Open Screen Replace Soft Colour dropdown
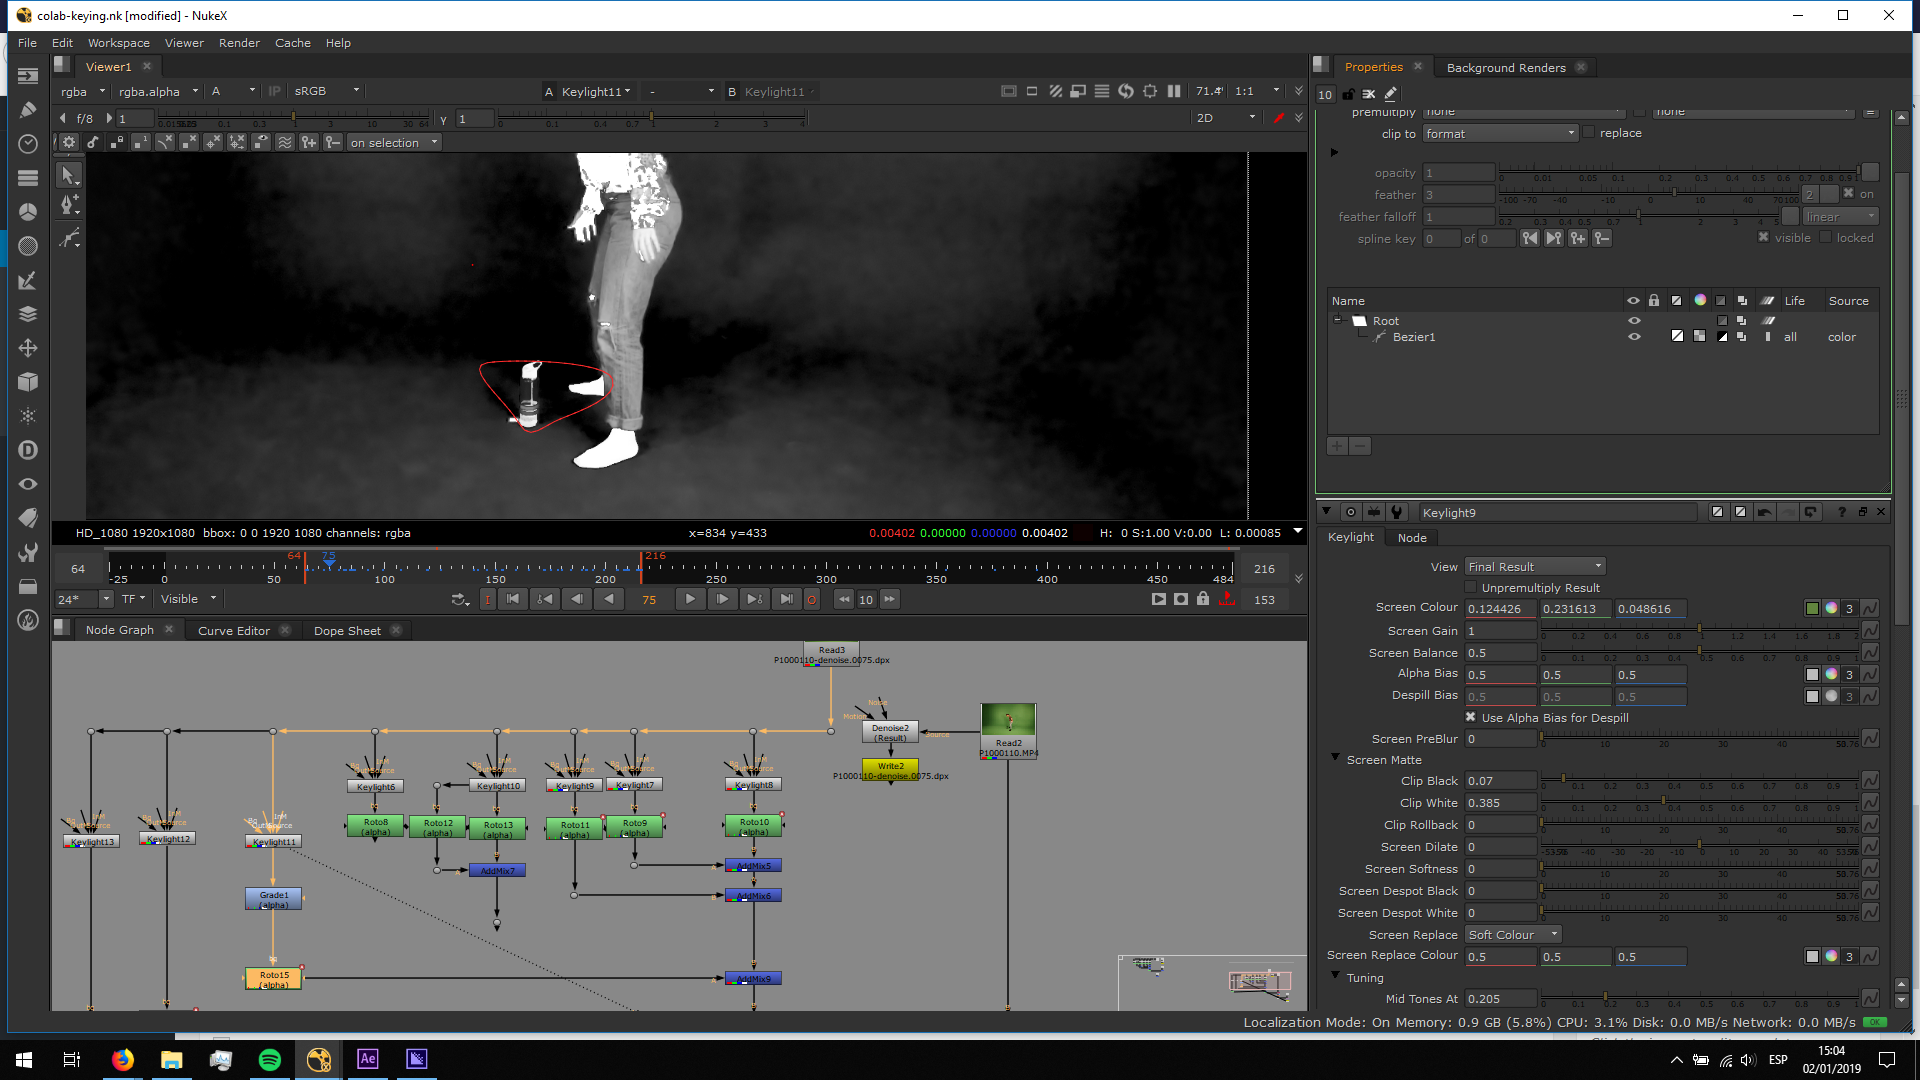 coord(1512,935)
